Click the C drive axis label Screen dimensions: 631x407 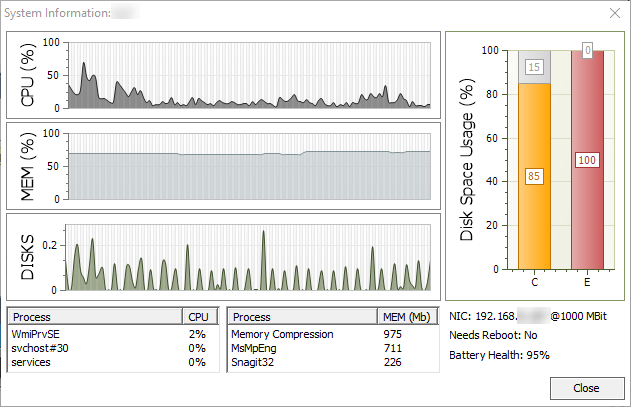(534, 282)
